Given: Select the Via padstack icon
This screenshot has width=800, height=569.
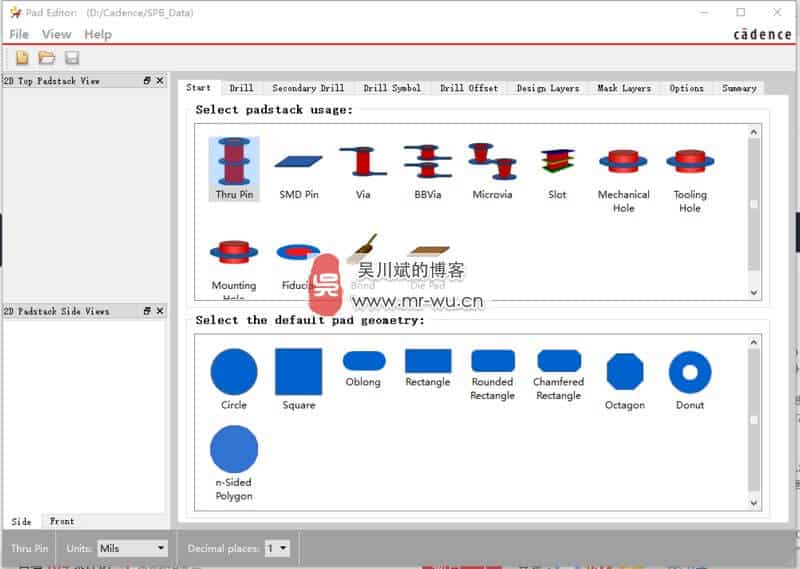Looking at the screenshot, I should [363, 161].
